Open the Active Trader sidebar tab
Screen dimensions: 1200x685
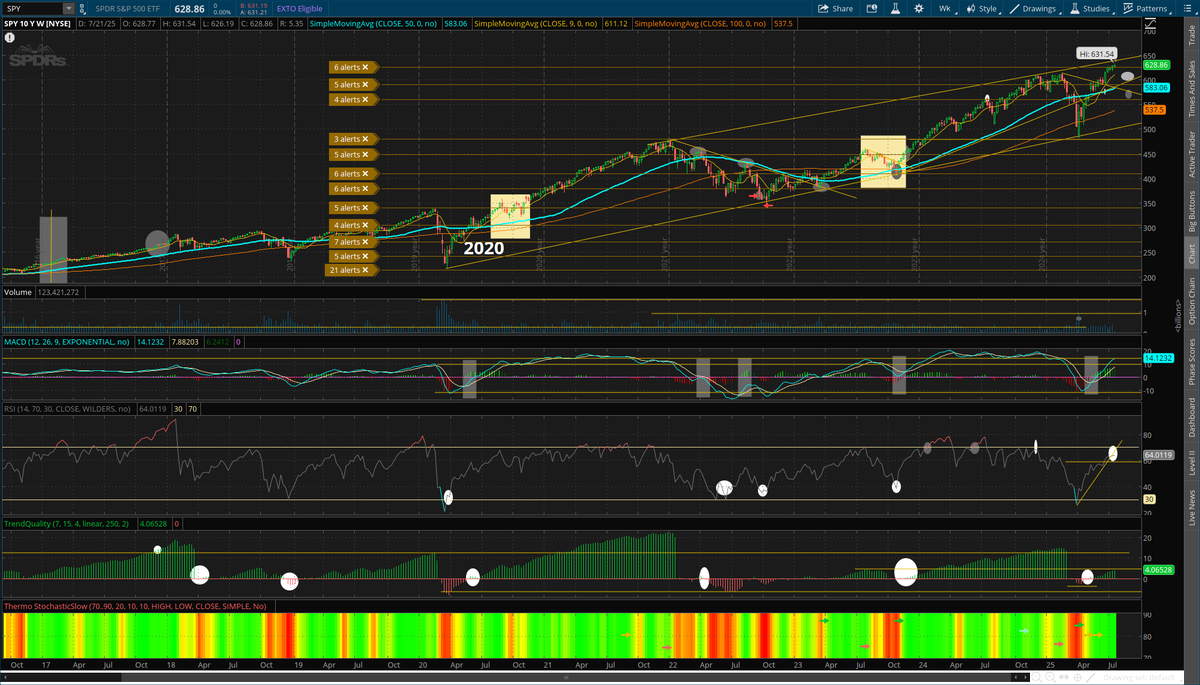1191,154
